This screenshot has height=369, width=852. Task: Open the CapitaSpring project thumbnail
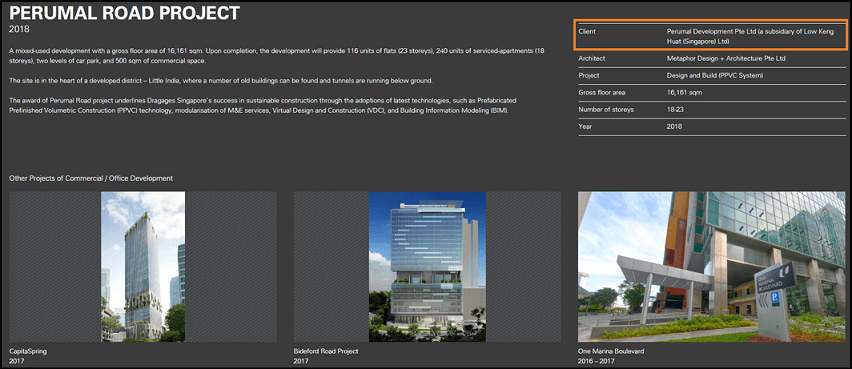143,266
